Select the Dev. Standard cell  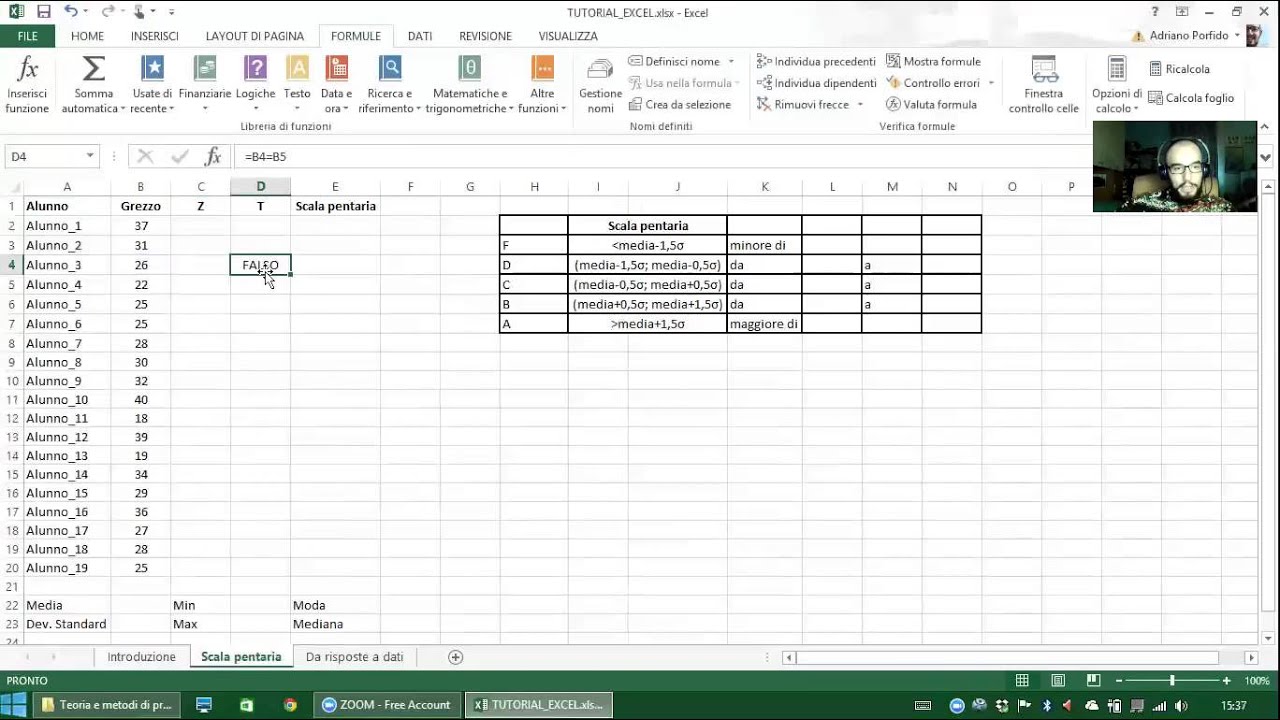click(67, 624)
